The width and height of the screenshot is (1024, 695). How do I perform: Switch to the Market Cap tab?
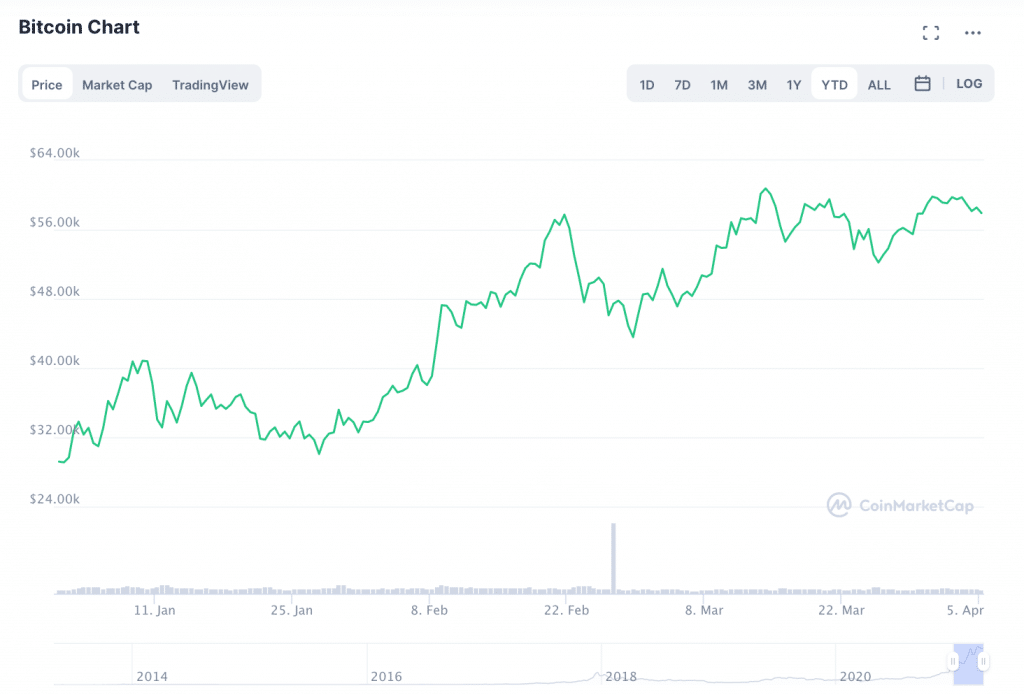click(x=117, y=85)
